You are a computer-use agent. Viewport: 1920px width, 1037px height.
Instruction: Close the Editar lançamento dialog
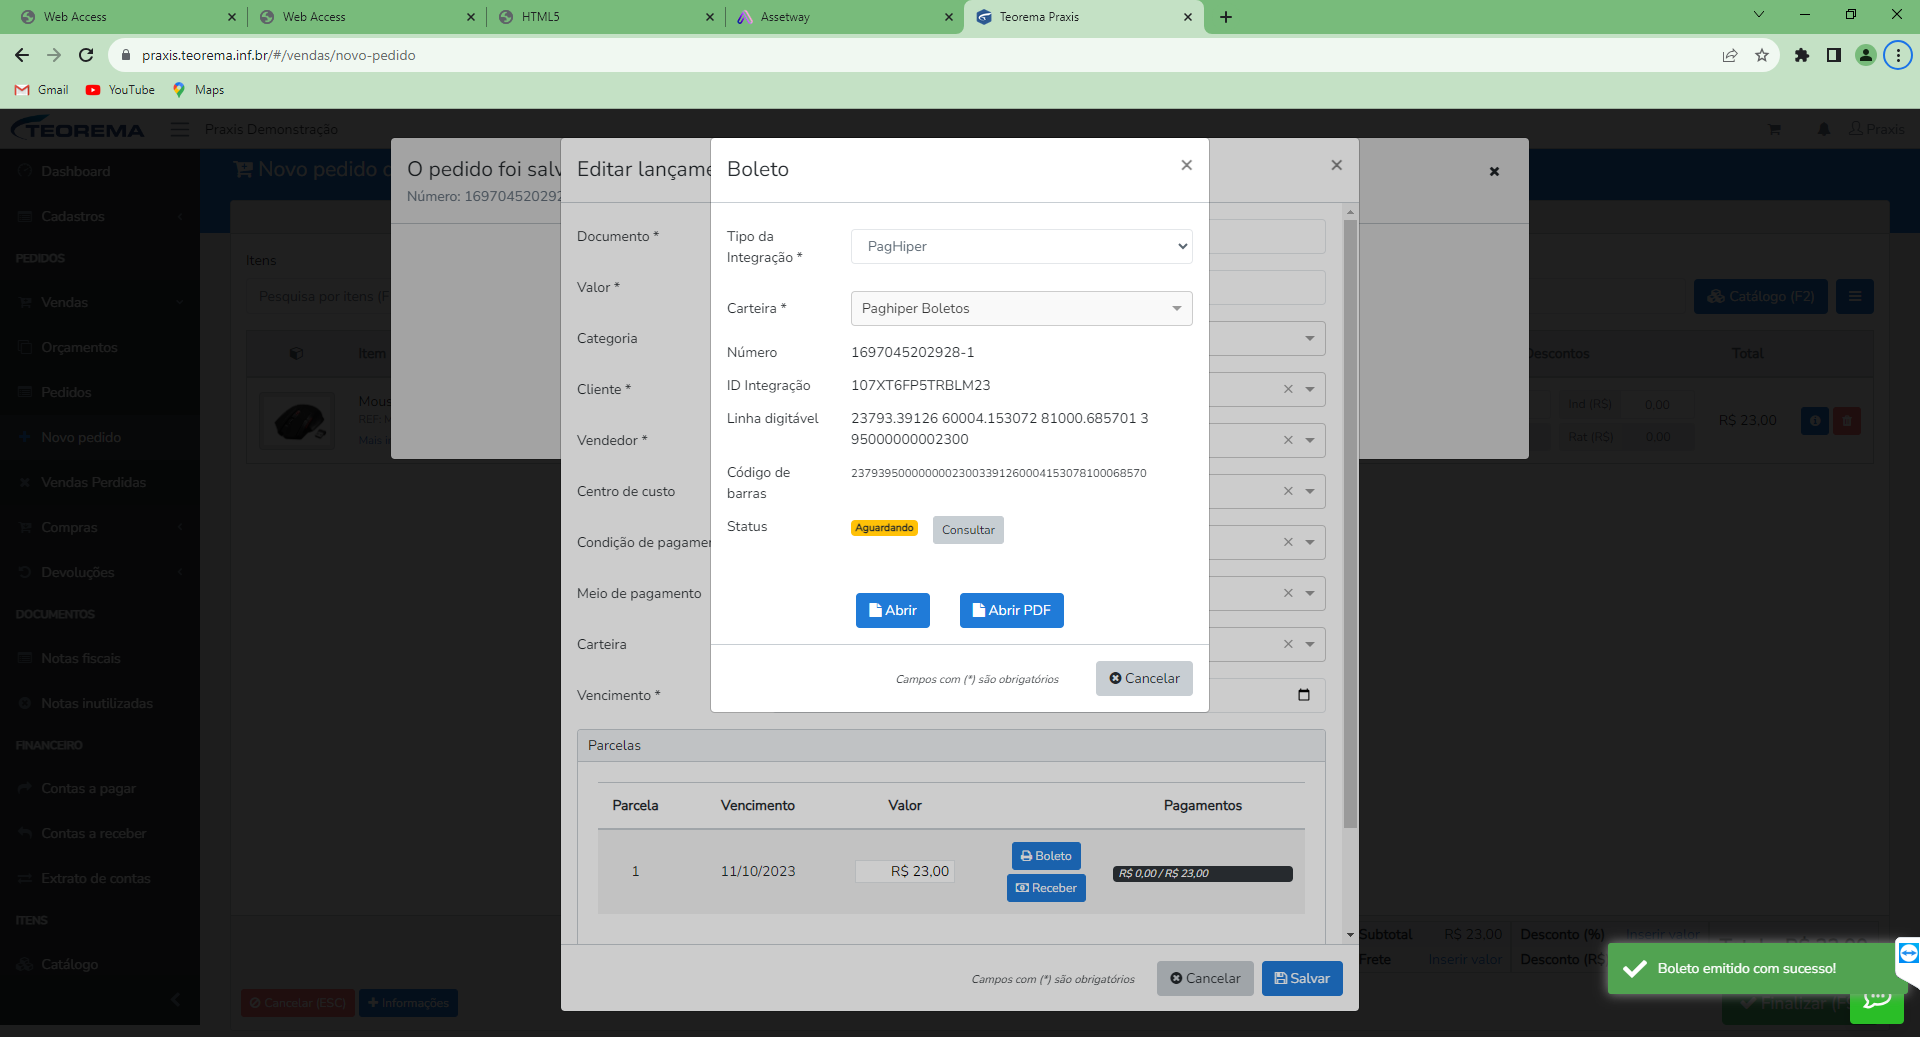[1336, 165]
